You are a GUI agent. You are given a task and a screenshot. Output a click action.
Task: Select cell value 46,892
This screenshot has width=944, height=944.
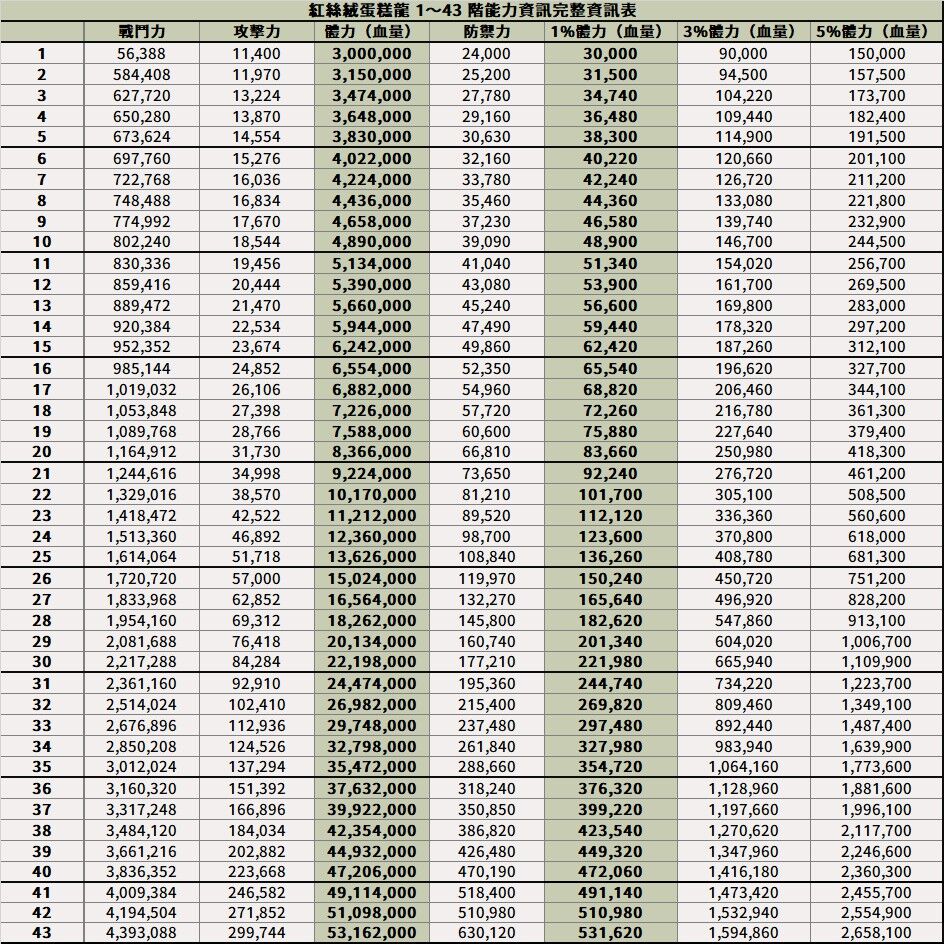(256, 537)
